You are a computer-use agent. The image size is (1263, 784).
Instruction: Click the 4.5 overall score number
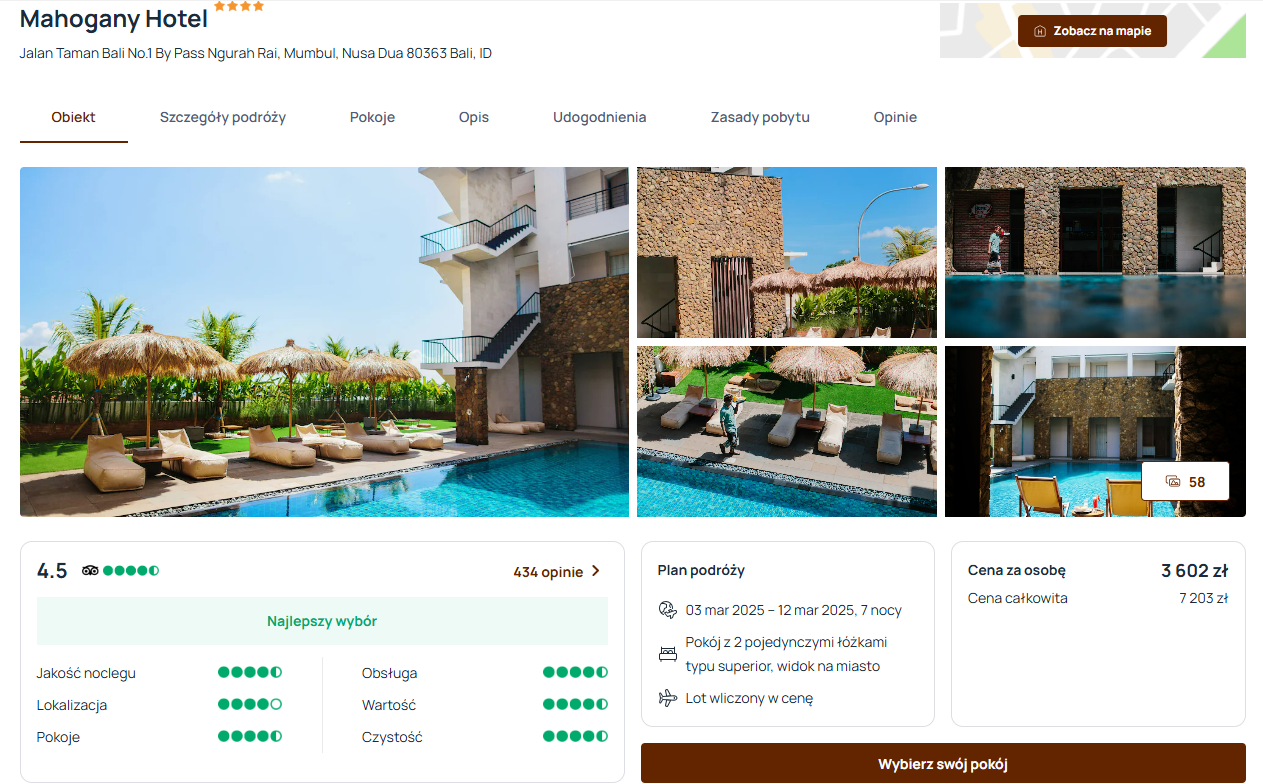point(52,571)
